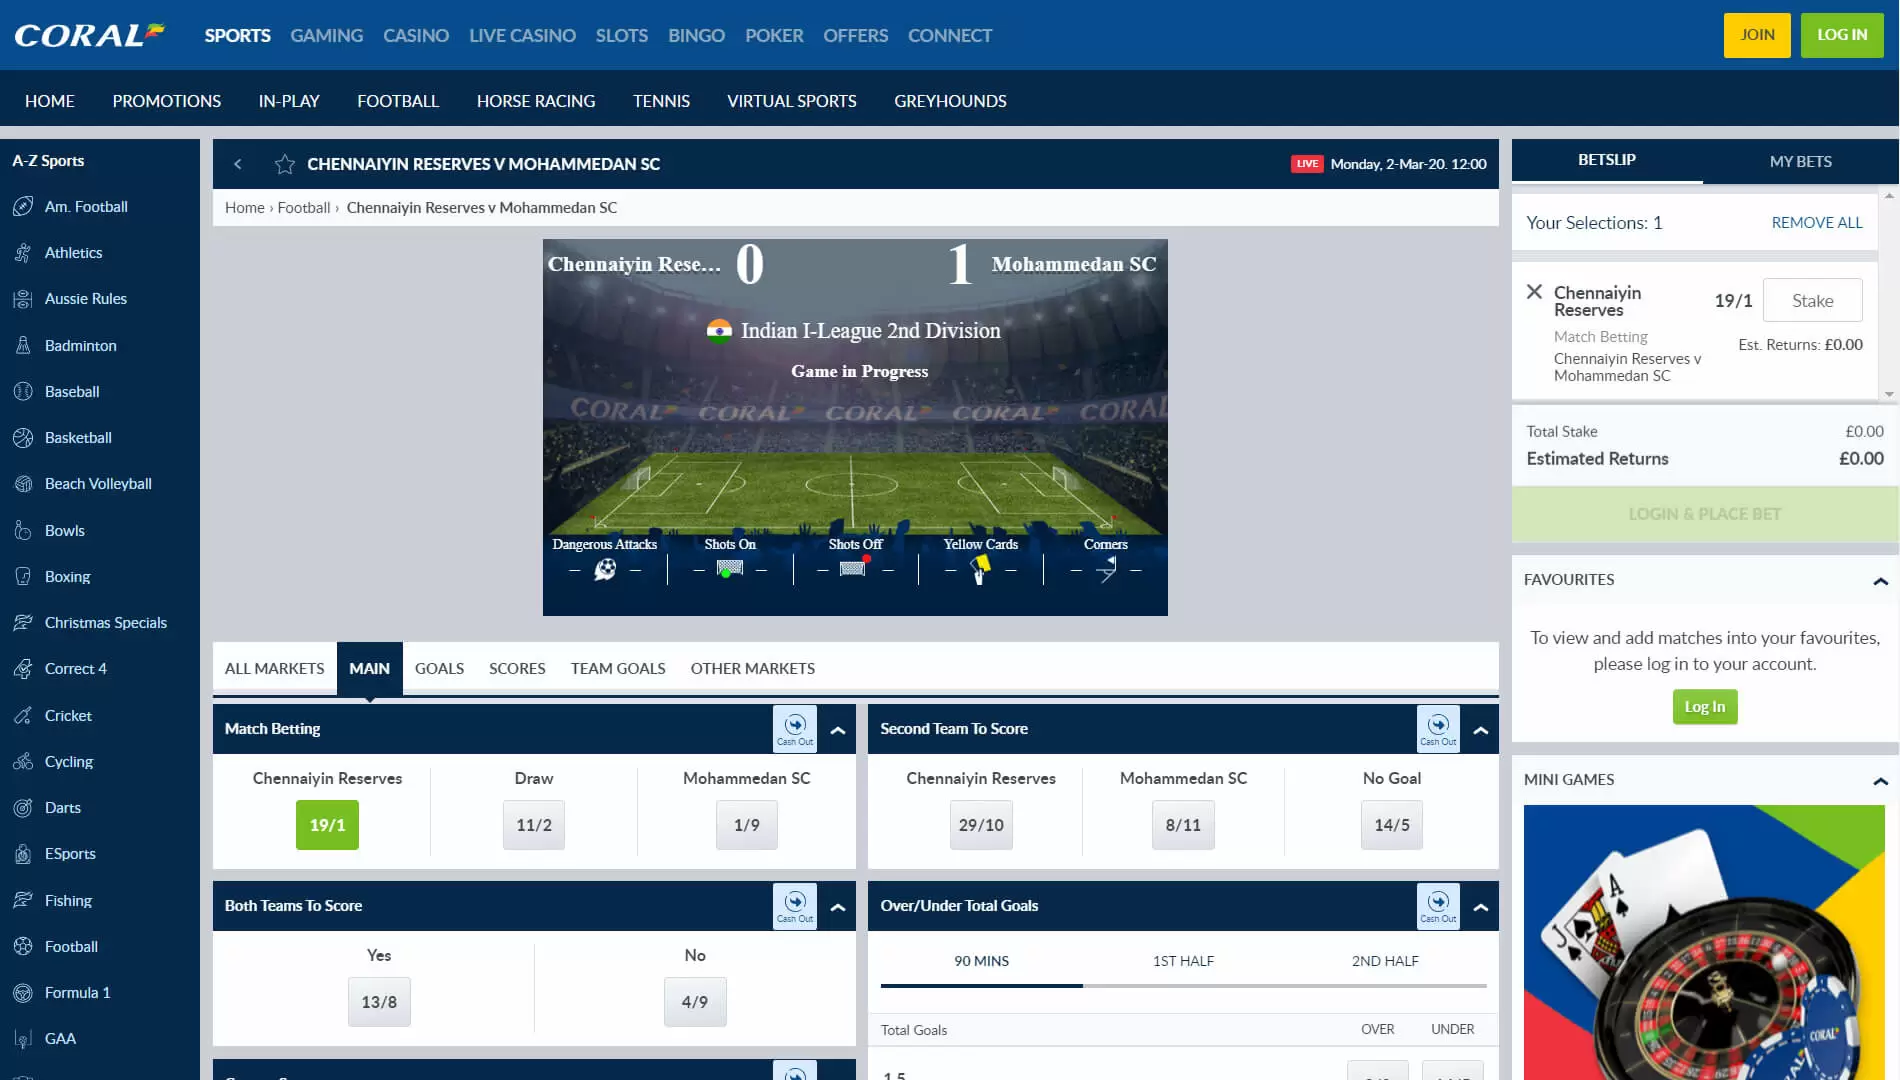Deselect the highlighted 19/1 Chennaiyin Reserves odds
Screen dimensions: 1900x1080
[327, 825]
